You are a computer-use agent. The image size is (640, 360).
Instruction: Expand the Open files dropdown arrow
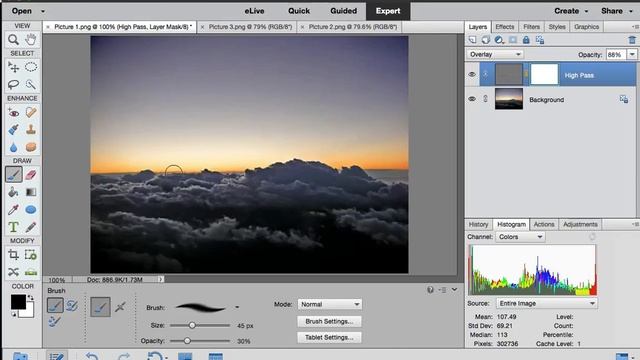(x=43, y=11)
